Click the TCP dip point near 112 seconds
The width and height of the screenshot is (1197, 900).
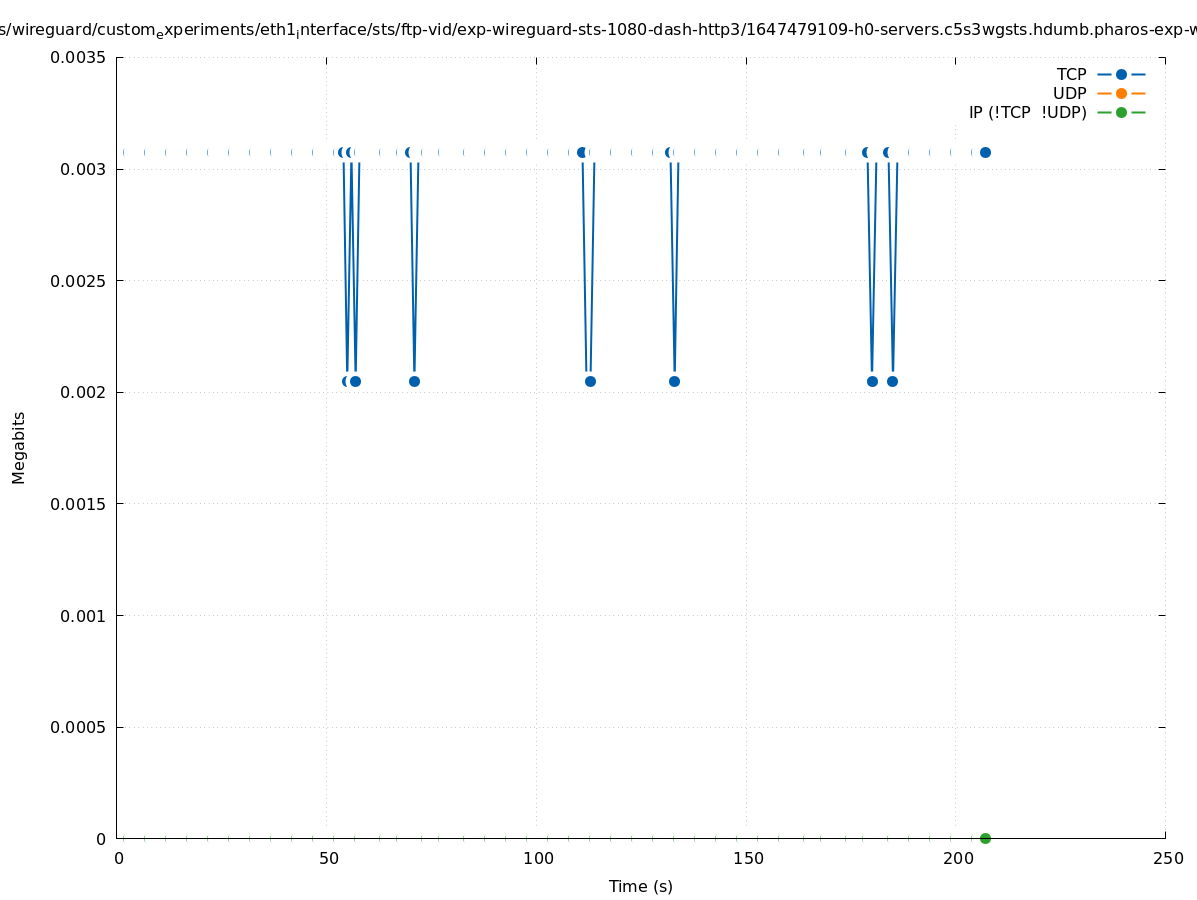[x=590, y=381]
